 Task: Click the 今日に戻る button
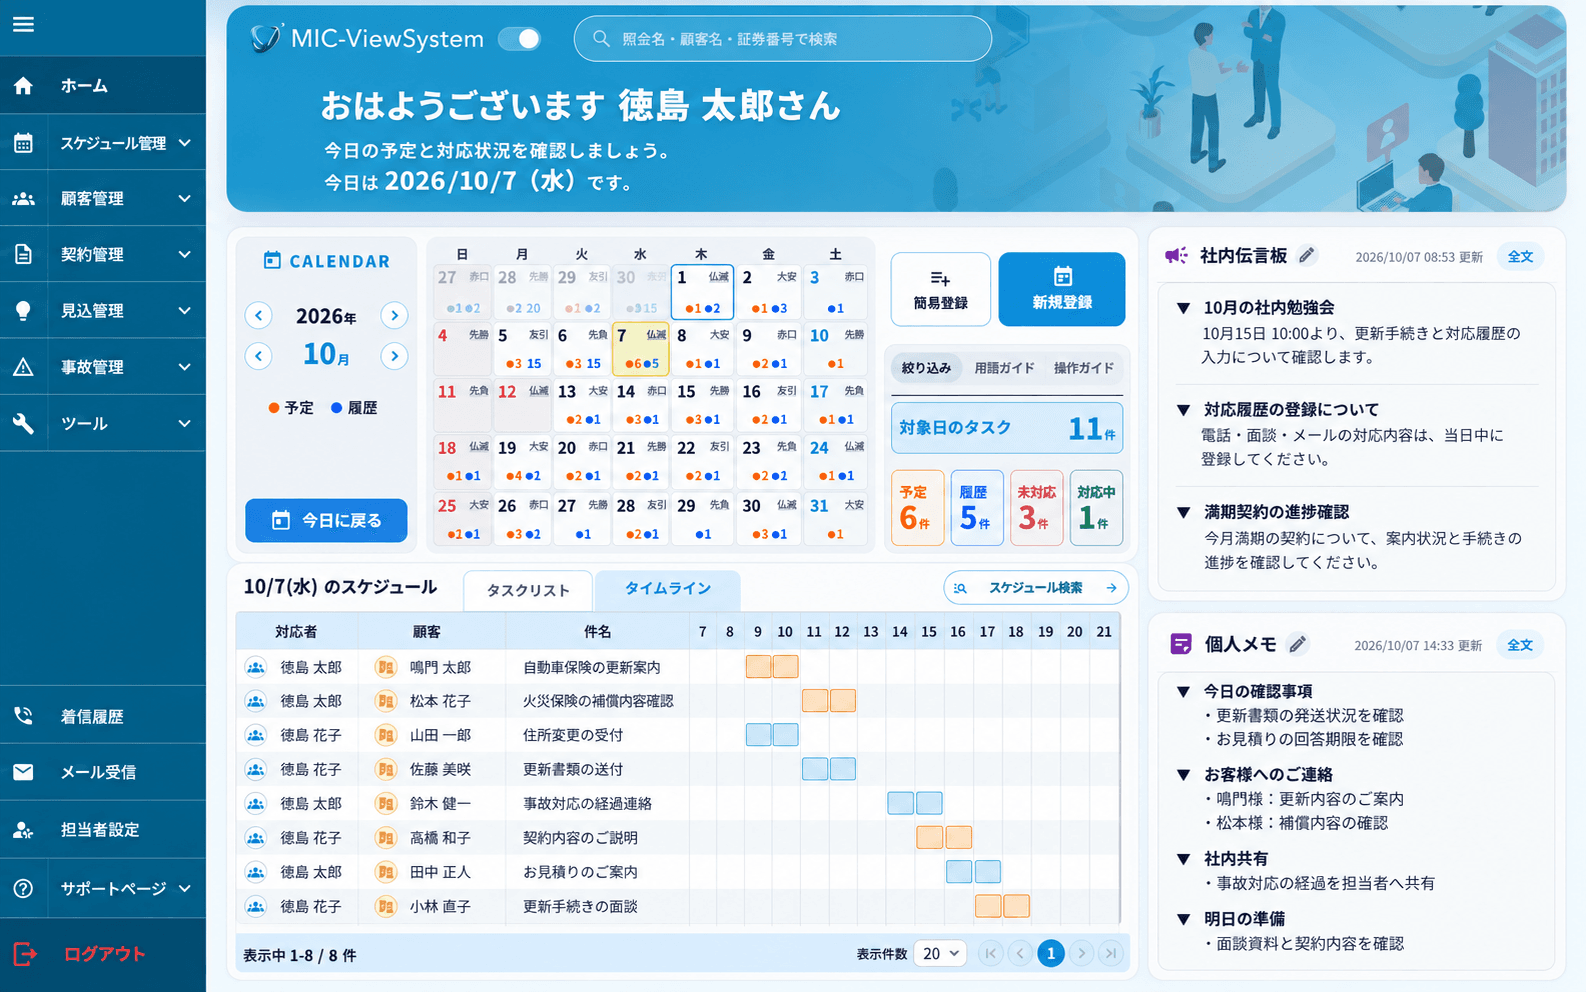326,520
